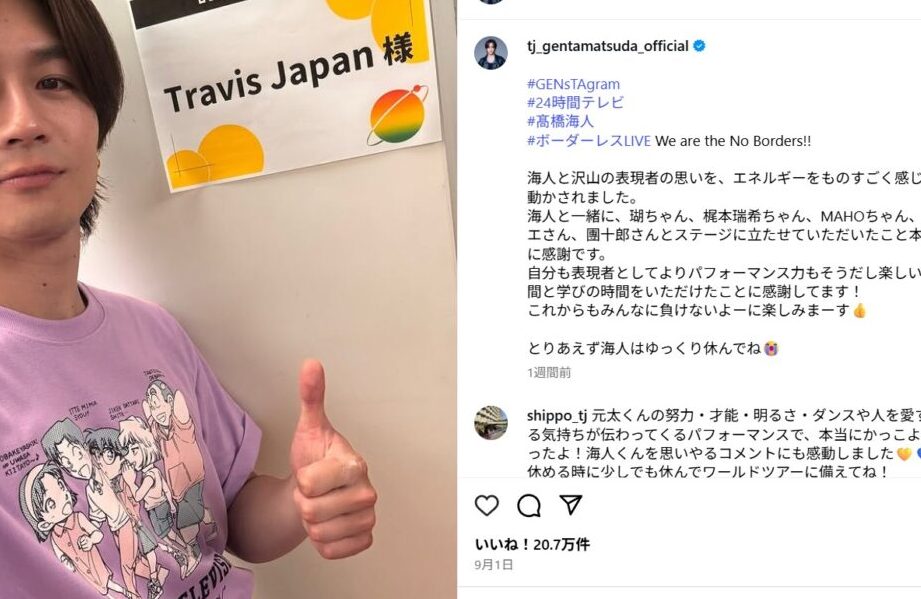Click the tj_gentamatsuda_official username
The height and width of the screenshot is (599, 921).
(607, 46)
